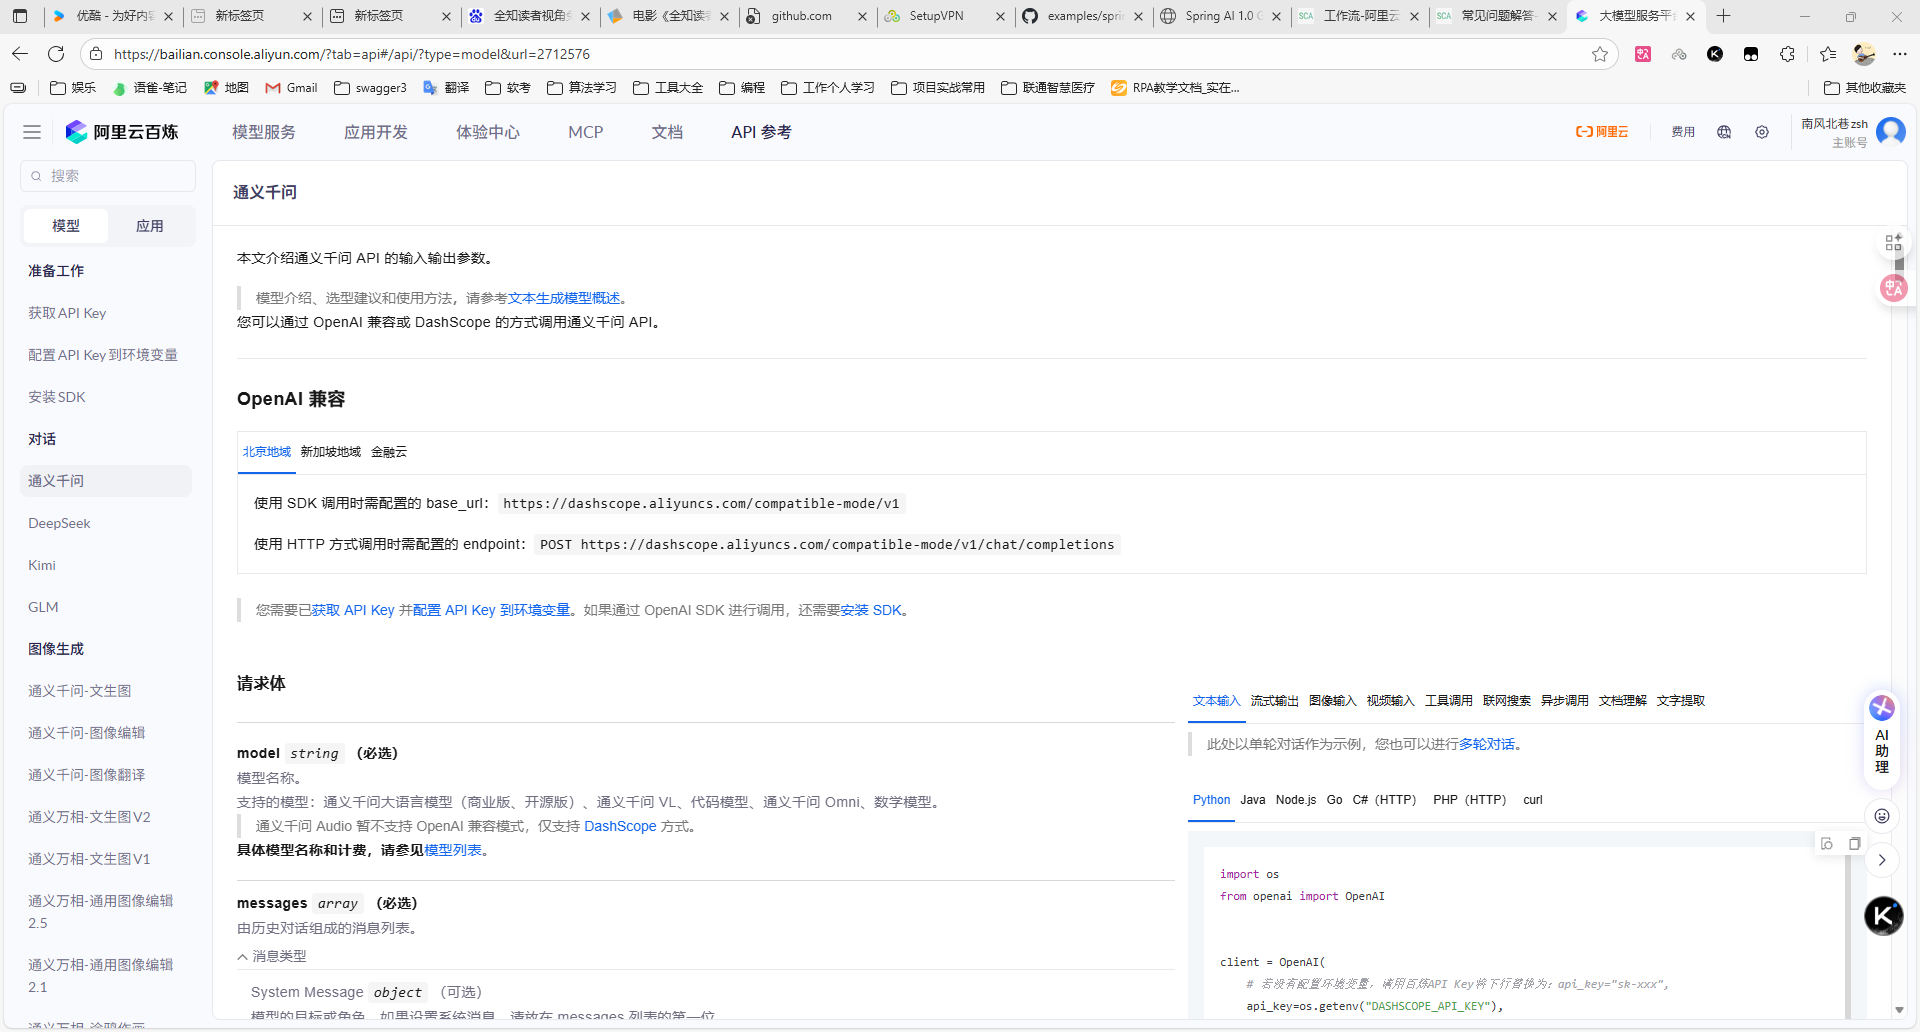Click the 阿里云百炼 logo
This screenshot has width=1920, height=1032.
pyautogui.click(x=122, y=131)
